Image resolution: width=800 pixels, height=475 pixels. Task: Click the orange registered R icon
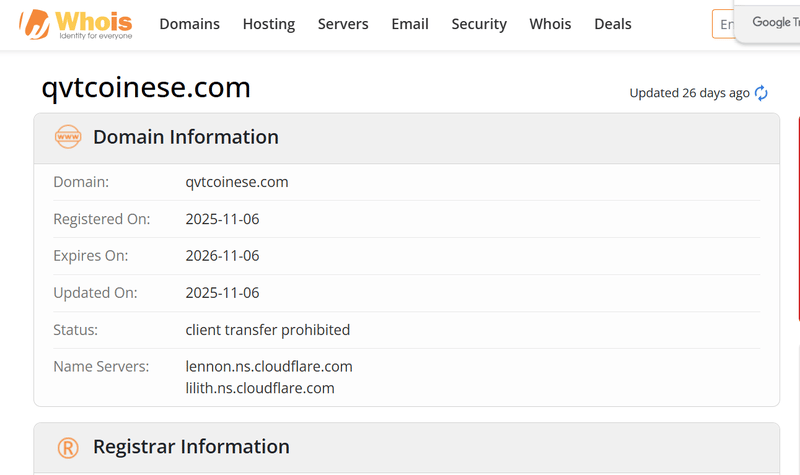tap(68, 447)
